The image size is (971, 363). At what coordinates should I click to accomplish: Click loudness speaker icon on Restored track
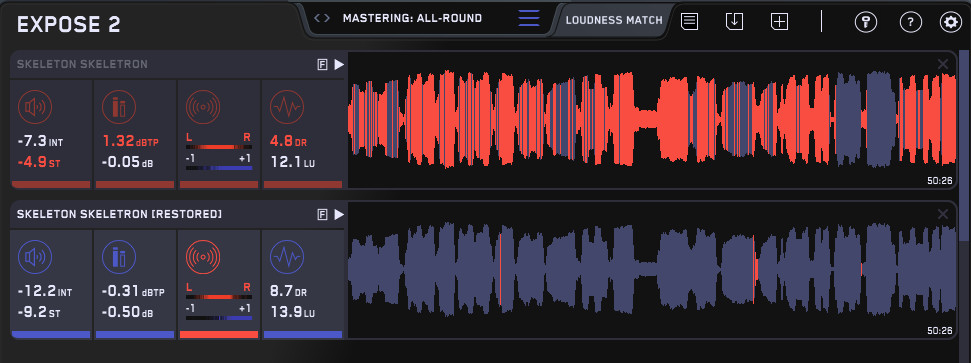pyautogui.click(x=35, y=258)
